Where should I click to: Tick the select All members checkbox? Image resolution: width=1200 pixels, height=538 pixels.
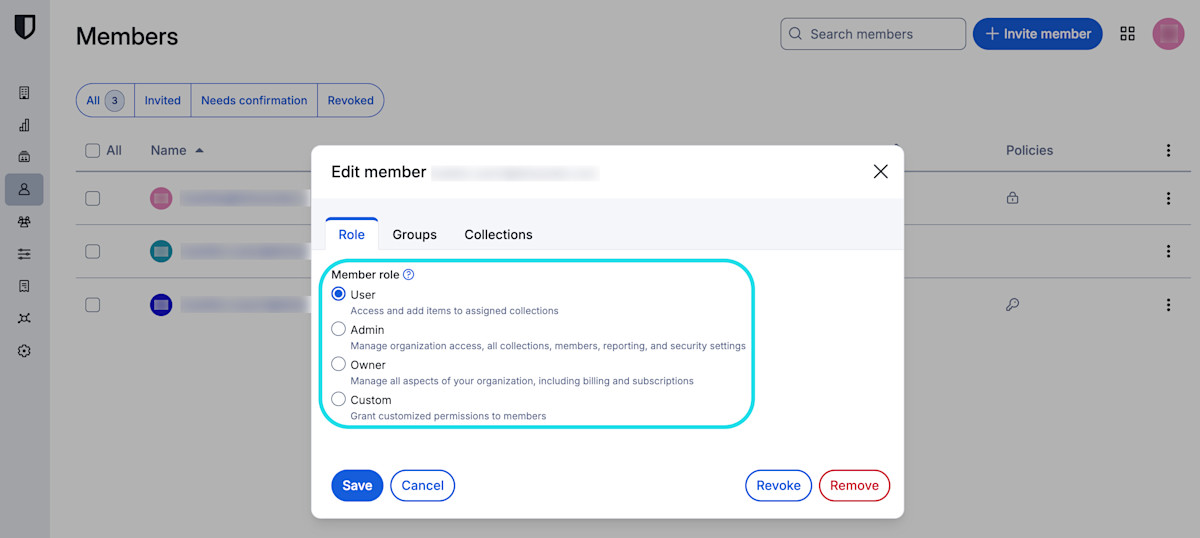click(93, 150)
